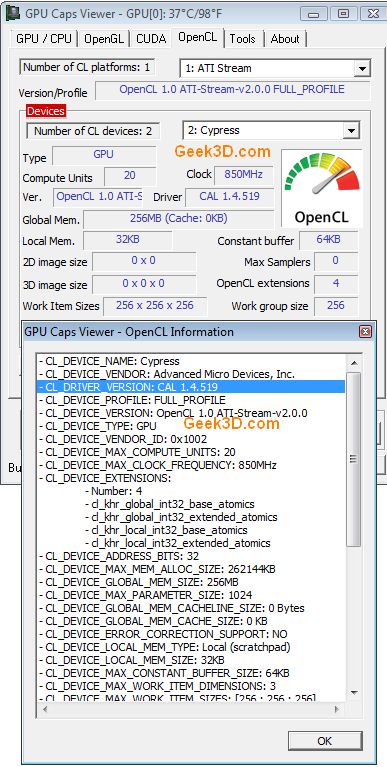
Task: Select the CUDA tab
Action: pyautogui.click(x=151, y=39)
